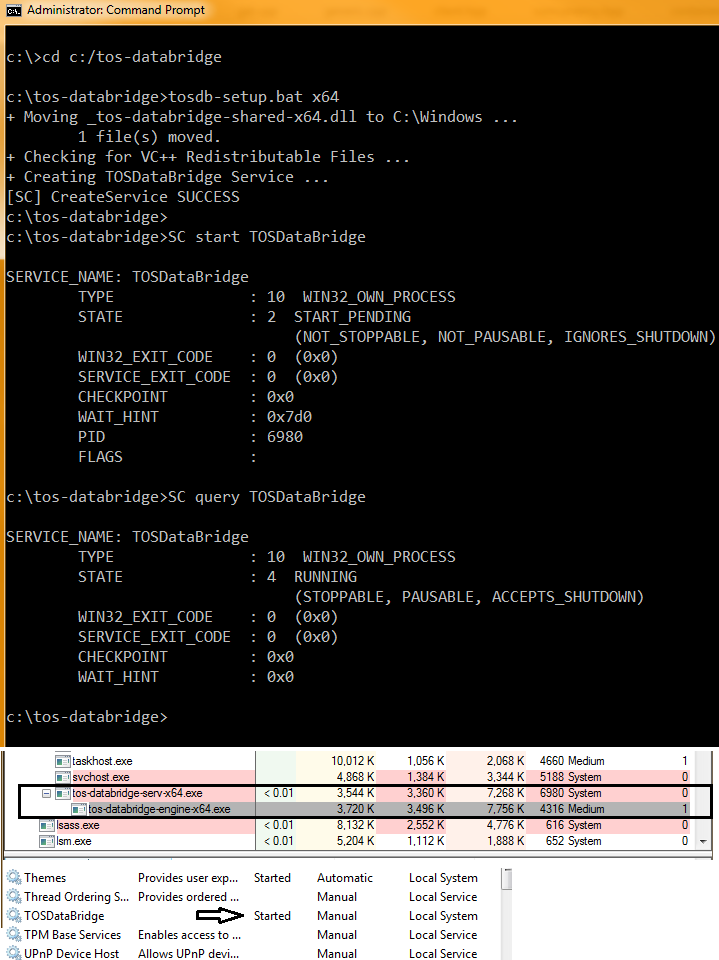Select the taskhost.exe process icon

62,761
